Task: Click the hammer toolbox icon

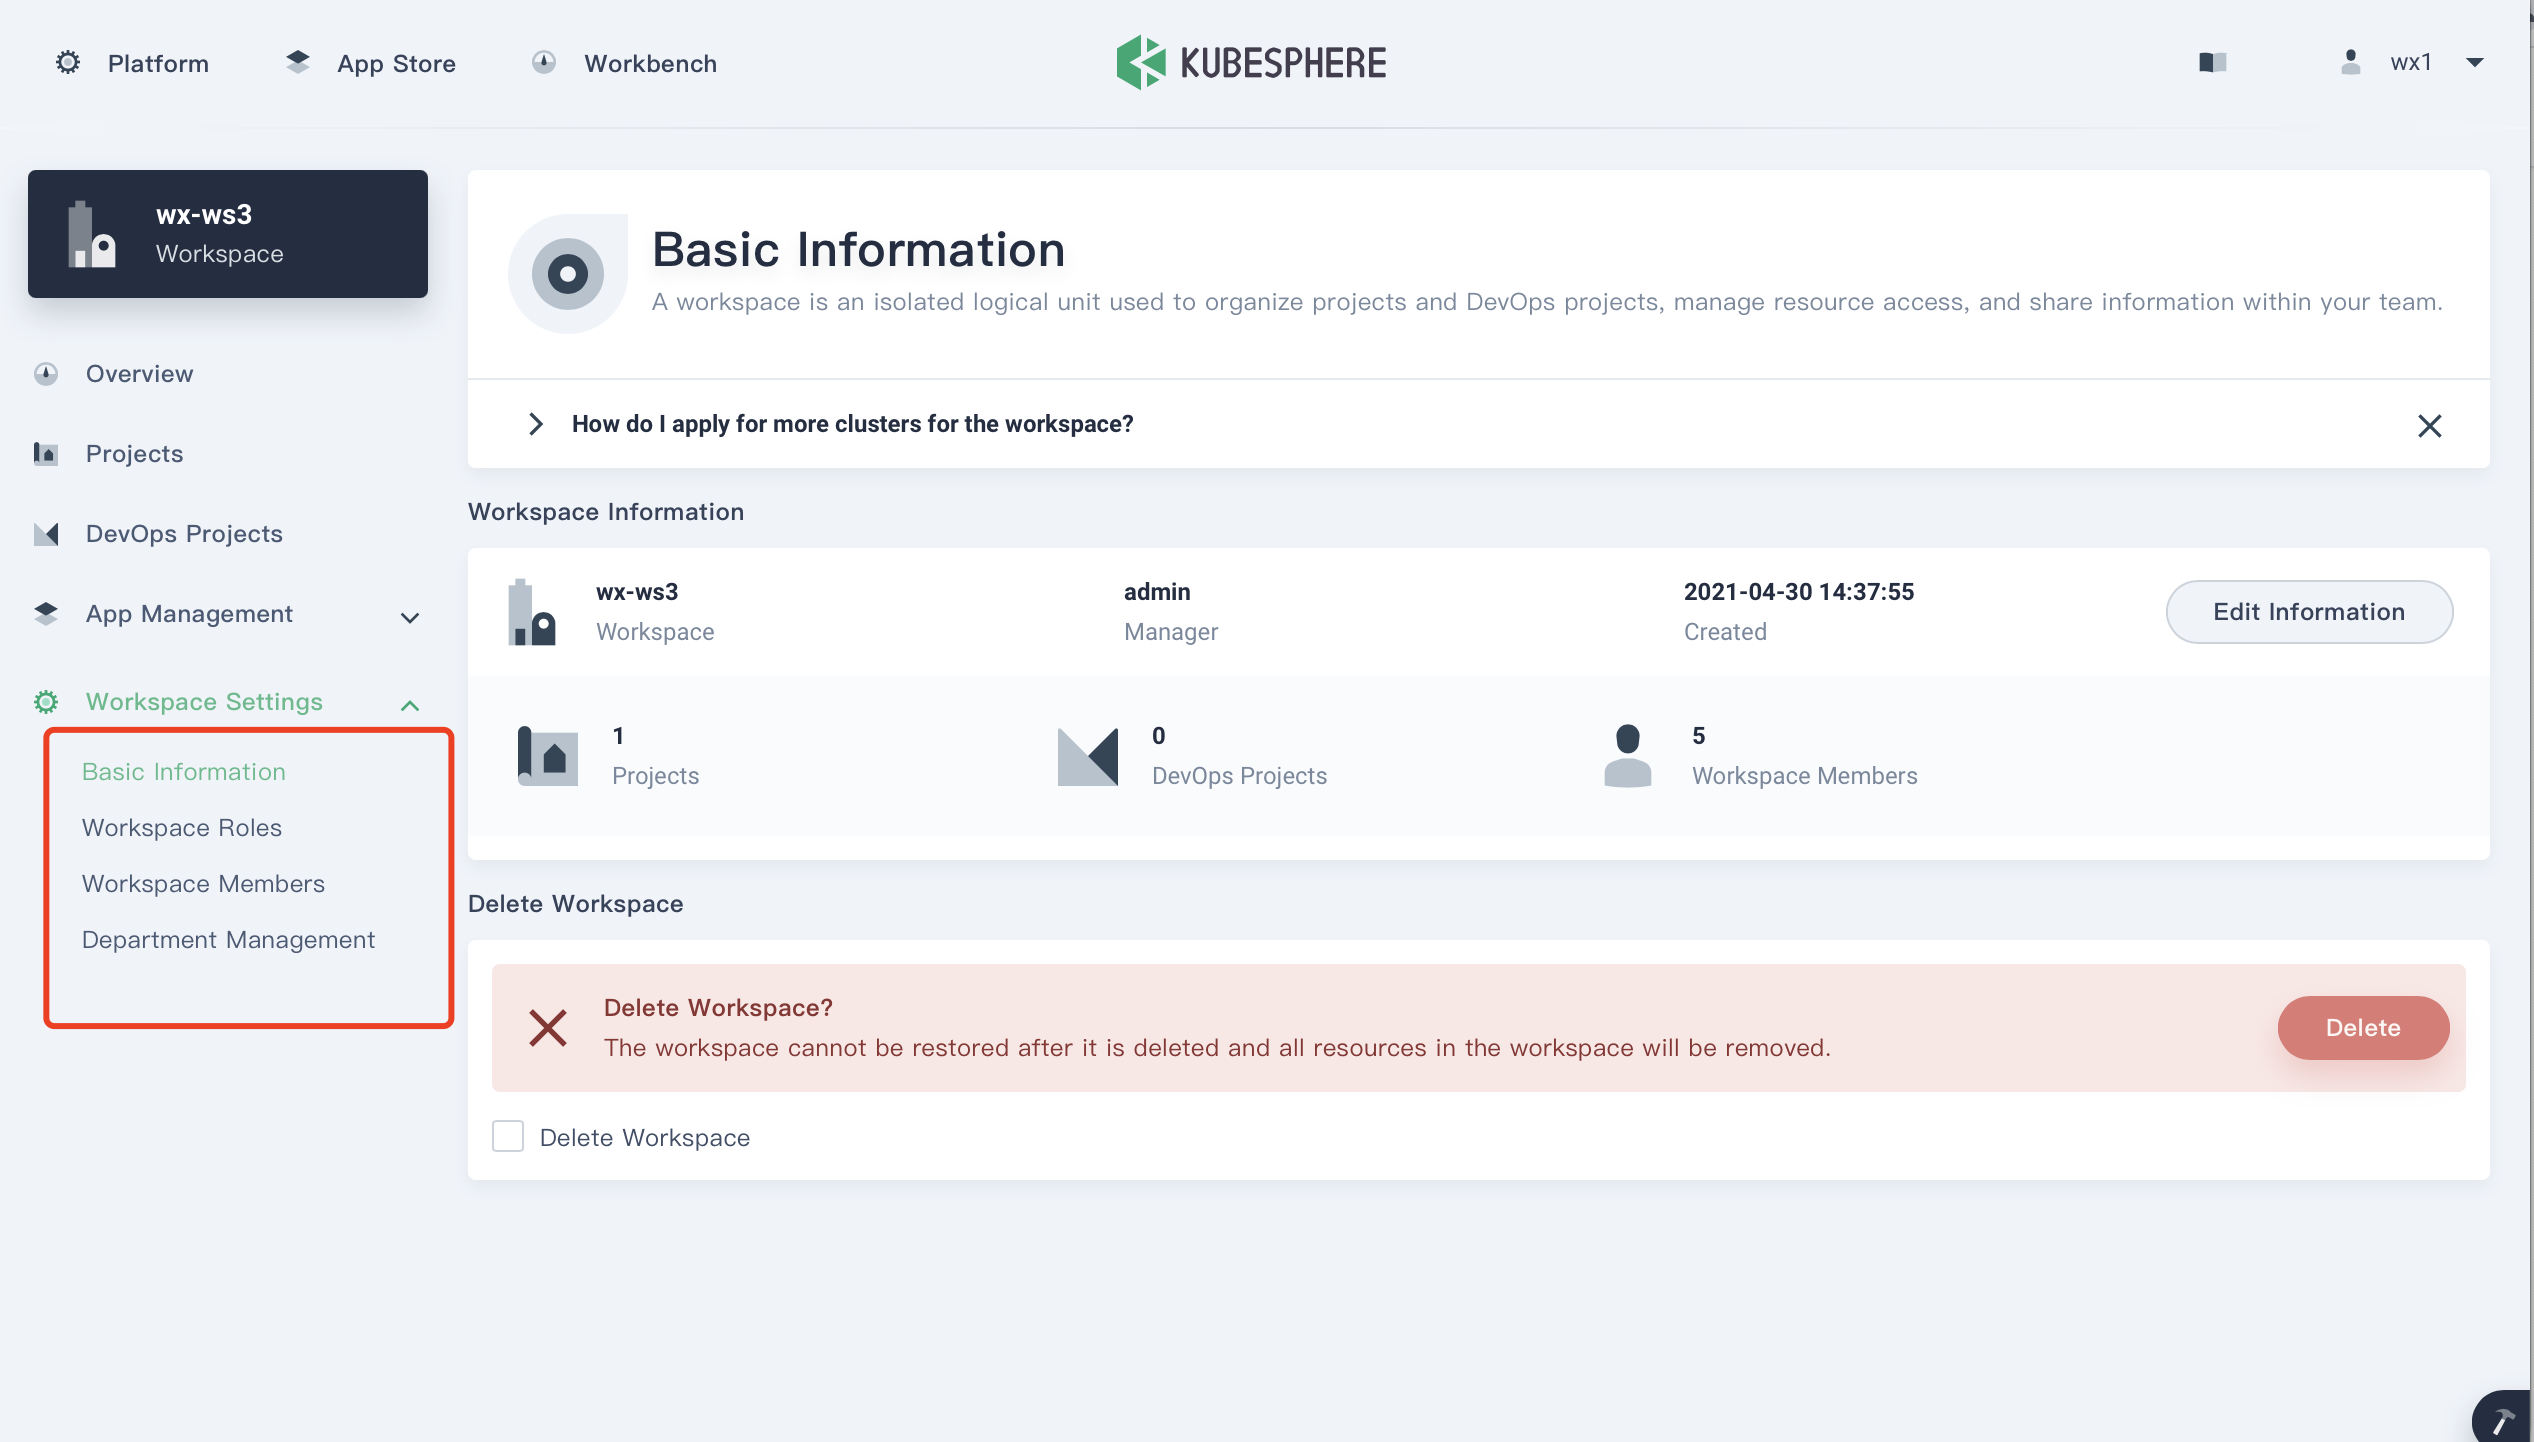Action: (2503, 1418)
